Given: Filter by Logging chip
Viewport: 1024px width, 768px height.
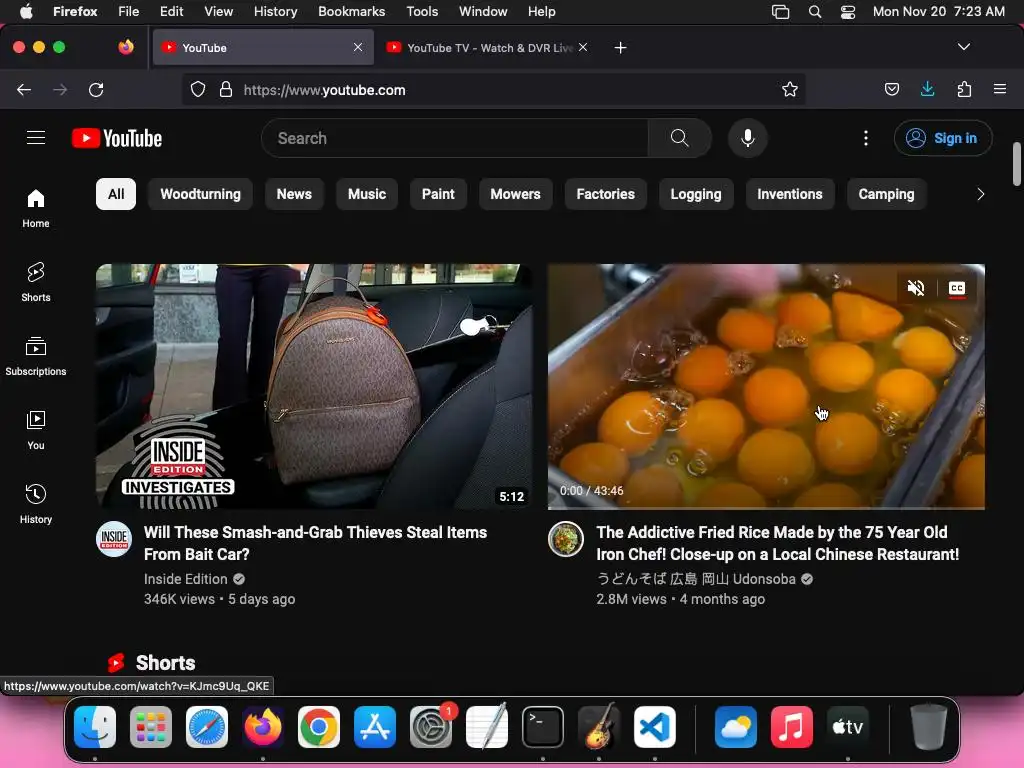Looking at the screenshot, I should tap(696, 194).
